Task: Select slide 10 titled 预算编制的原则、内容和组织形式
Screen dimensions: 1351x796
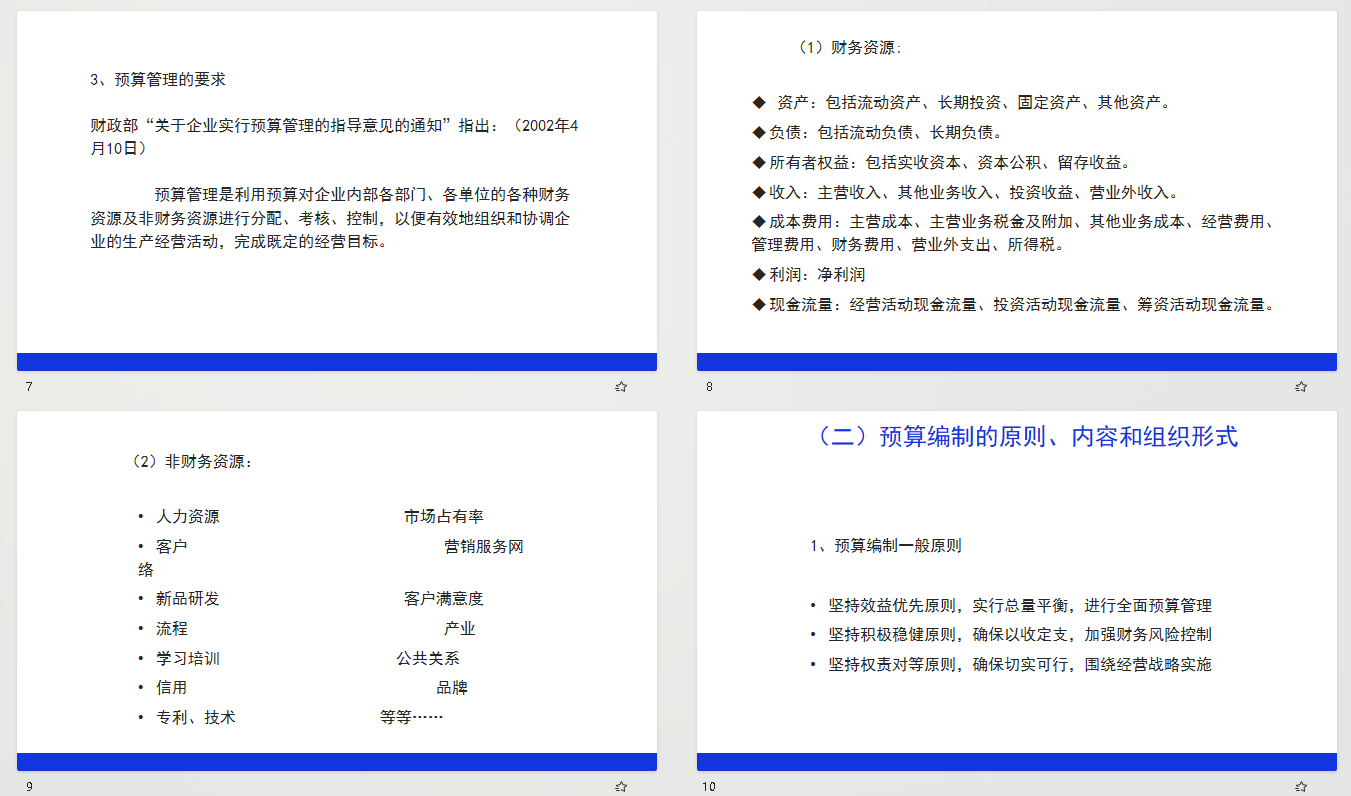Action: pyautogui.click(x=1017, y=591)
